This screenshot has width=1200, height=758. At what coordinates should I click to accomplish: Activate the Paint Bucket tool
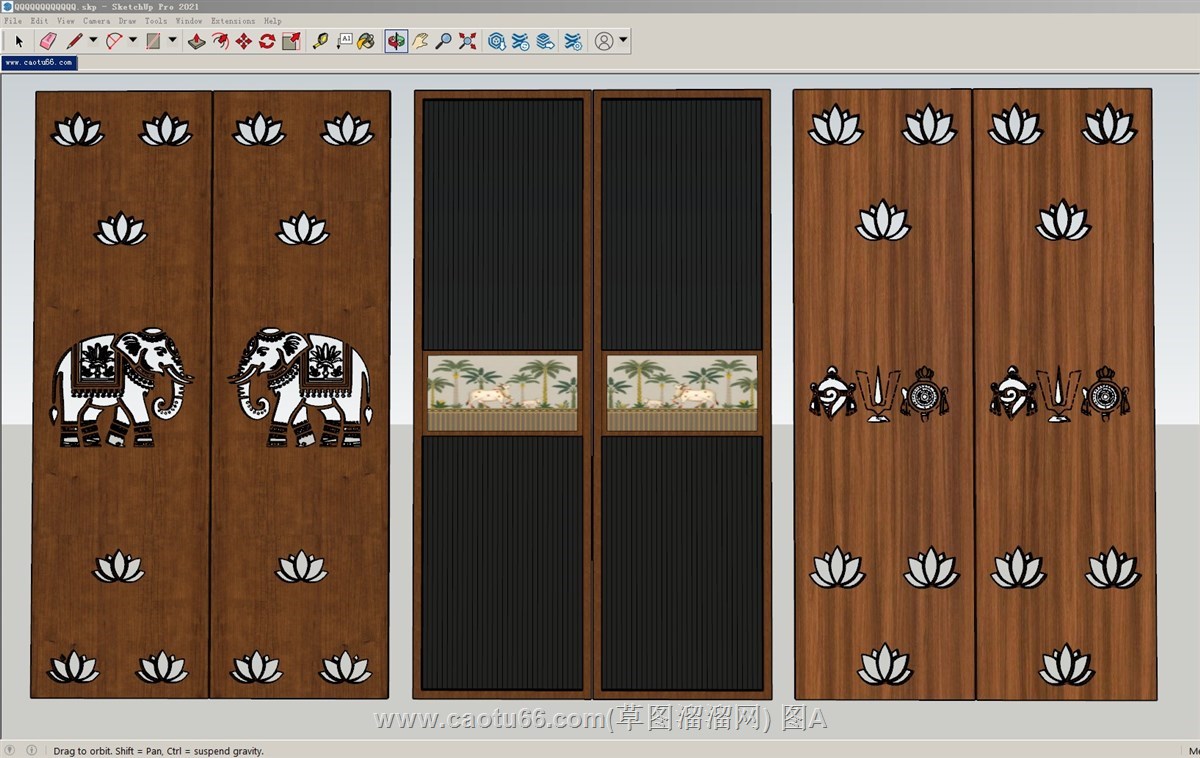(367, 41)
